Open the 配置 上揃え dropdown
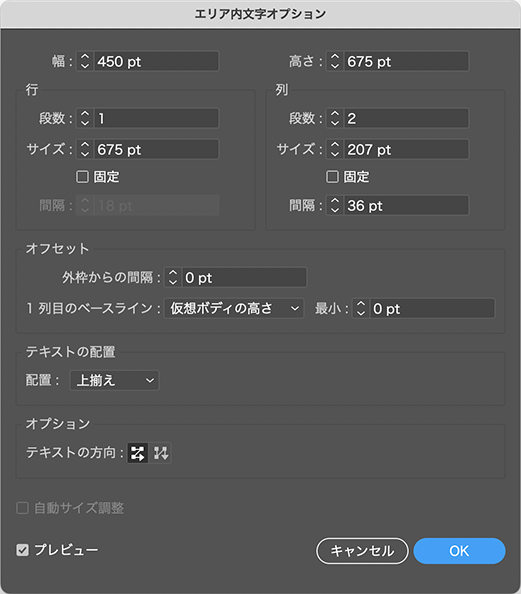Viewport: 521px width, 594px height. (114, 380)
